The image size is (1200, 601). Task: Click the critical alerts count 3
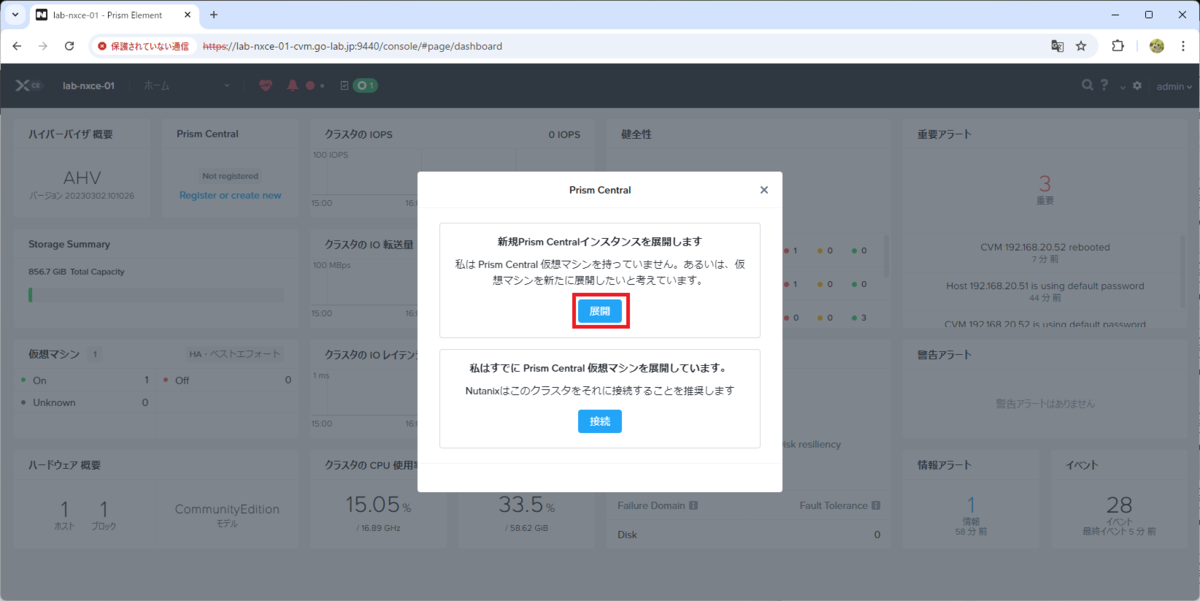click(1044, 184)
